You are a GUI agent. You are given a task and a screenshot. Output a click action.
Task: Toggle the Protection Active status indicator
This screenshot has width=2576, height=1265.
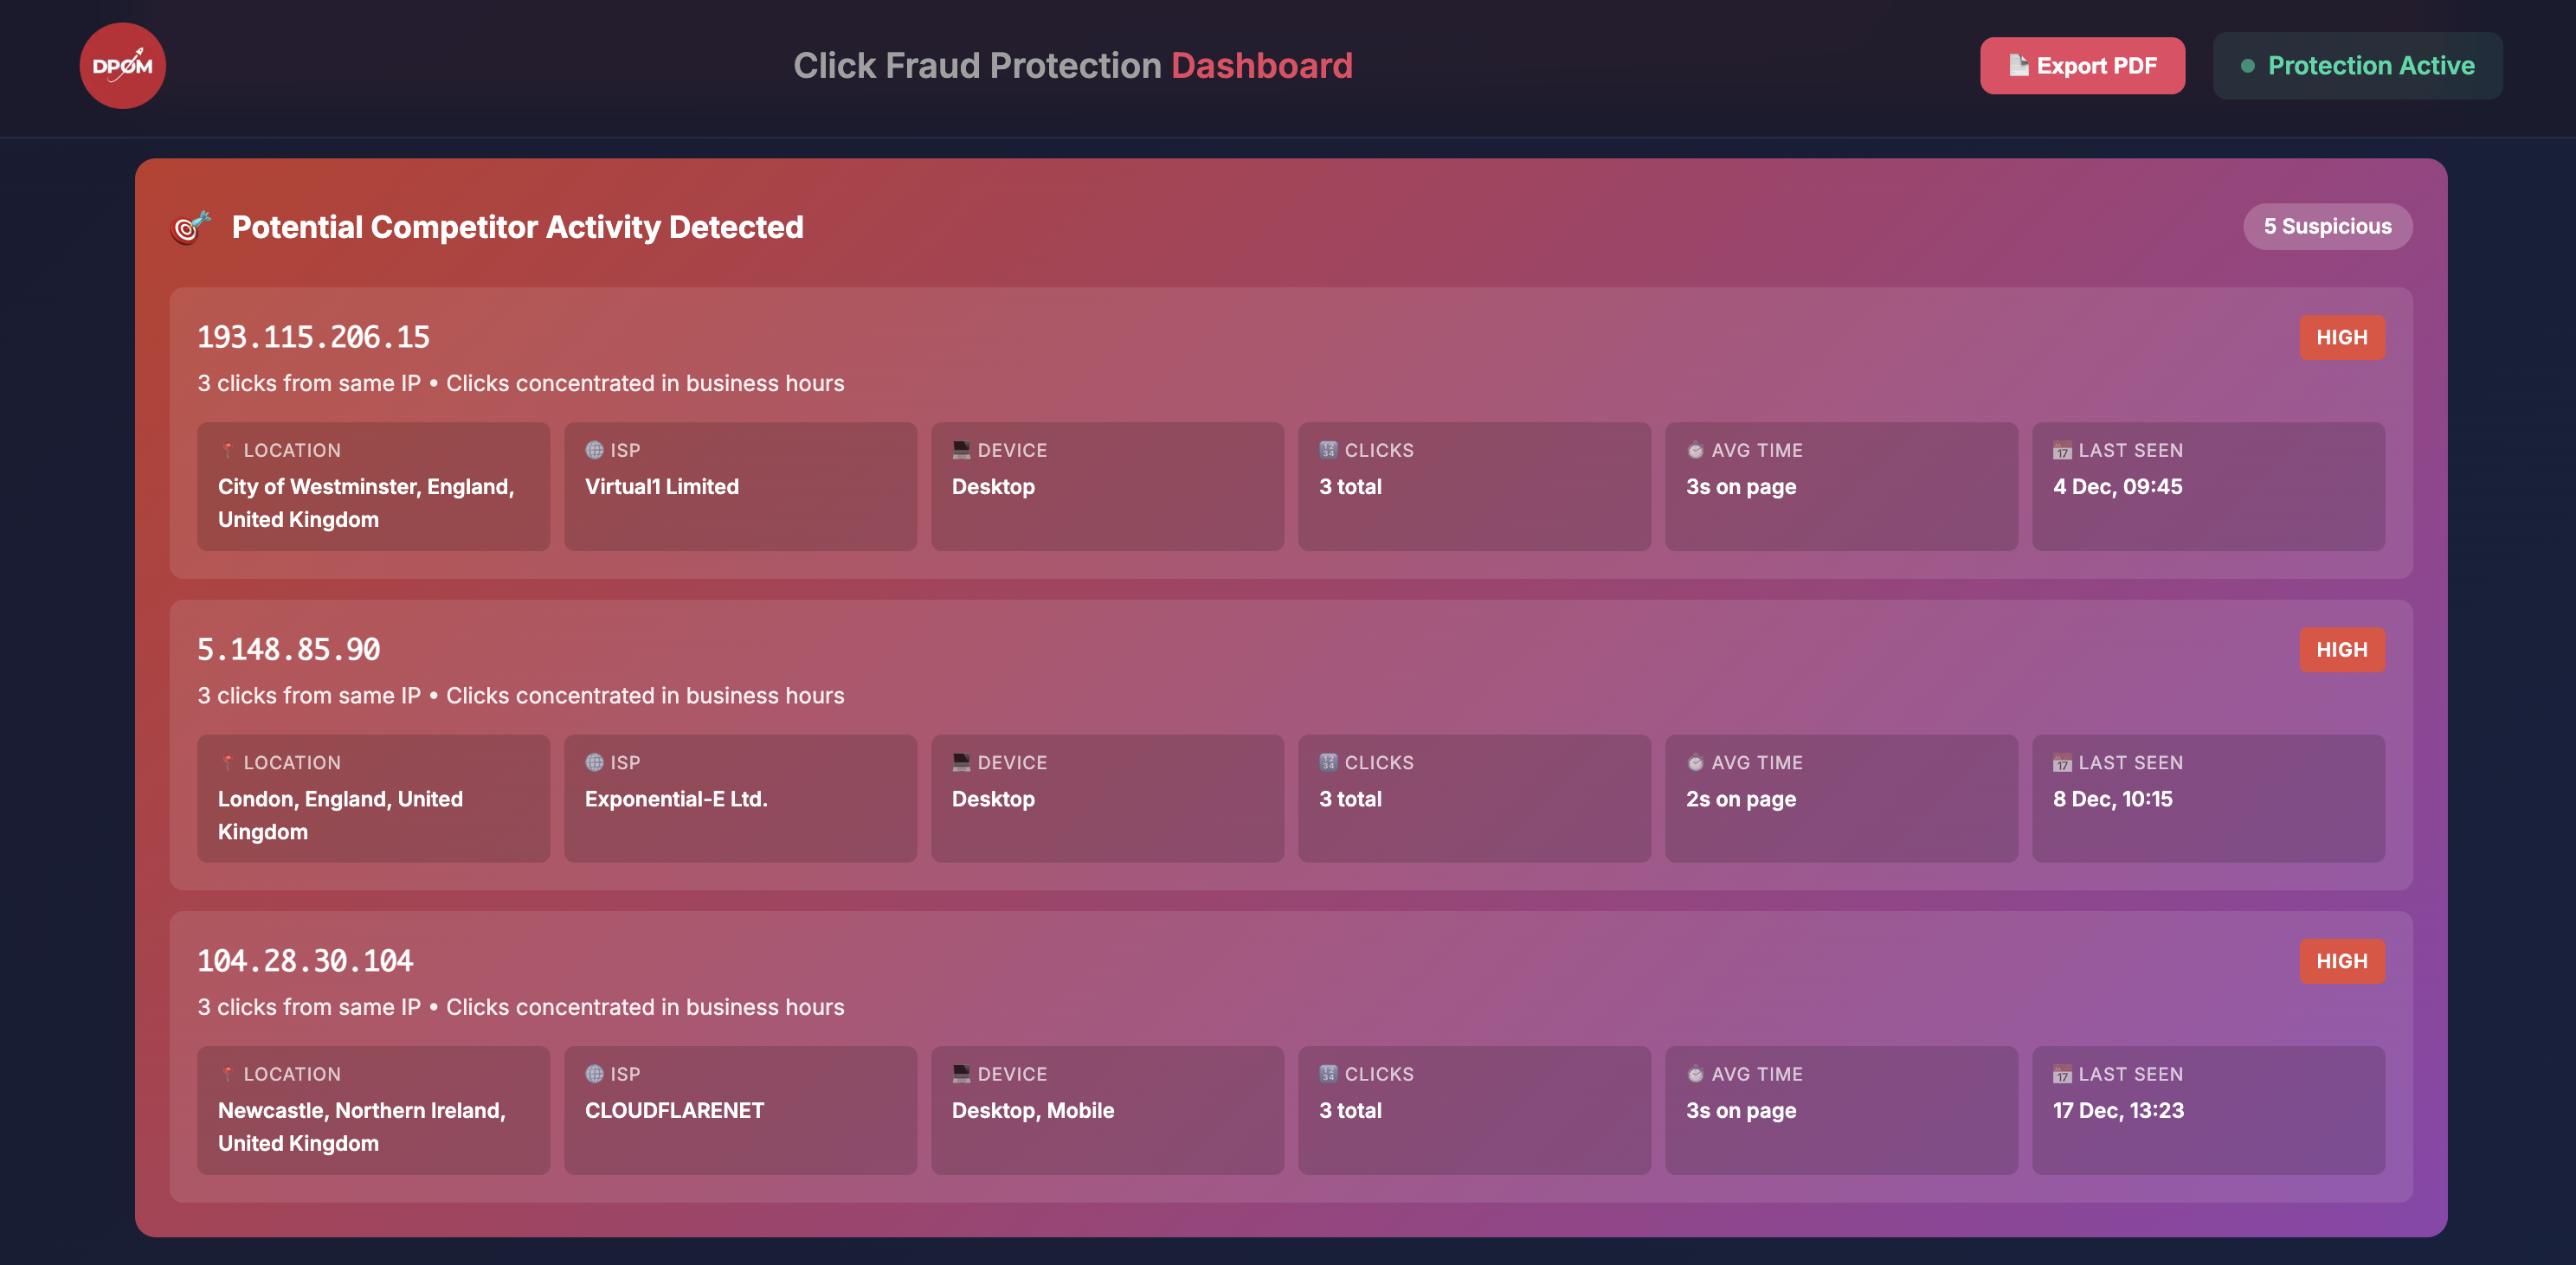click(2357, 65)
